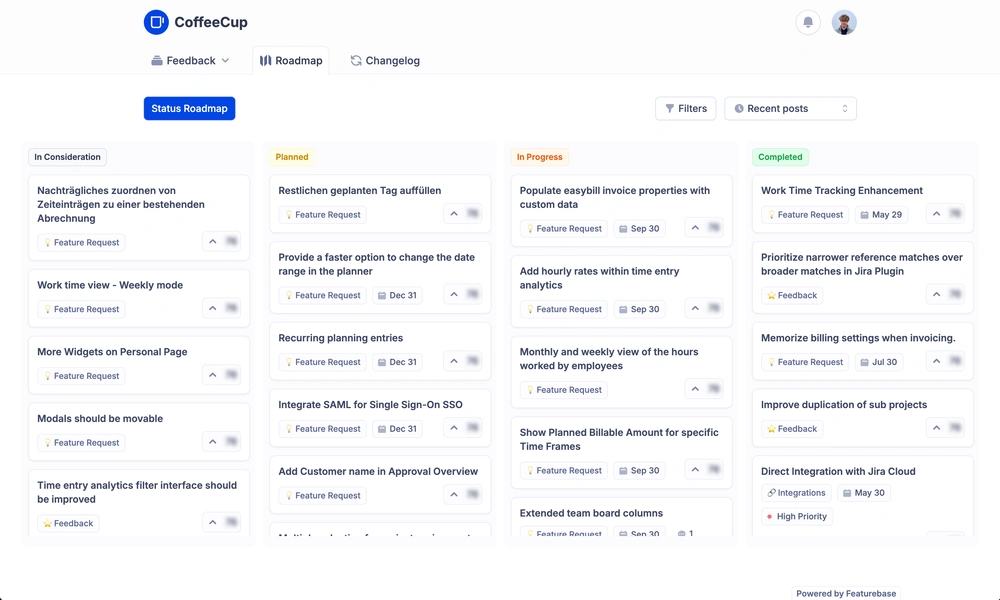
Task: Click Integrations tag on Jira Cloud card
Action: [x=796, y=493]
